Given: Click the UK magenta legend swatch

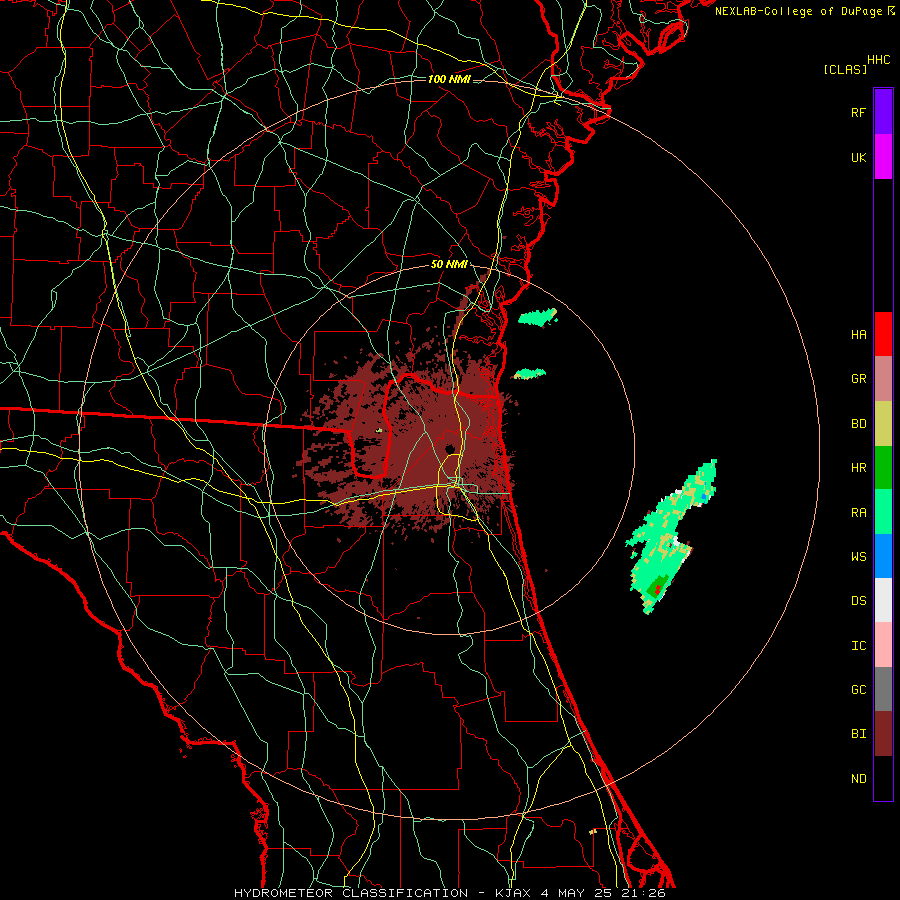Looking at the screenshot, I should click(883, 157).
